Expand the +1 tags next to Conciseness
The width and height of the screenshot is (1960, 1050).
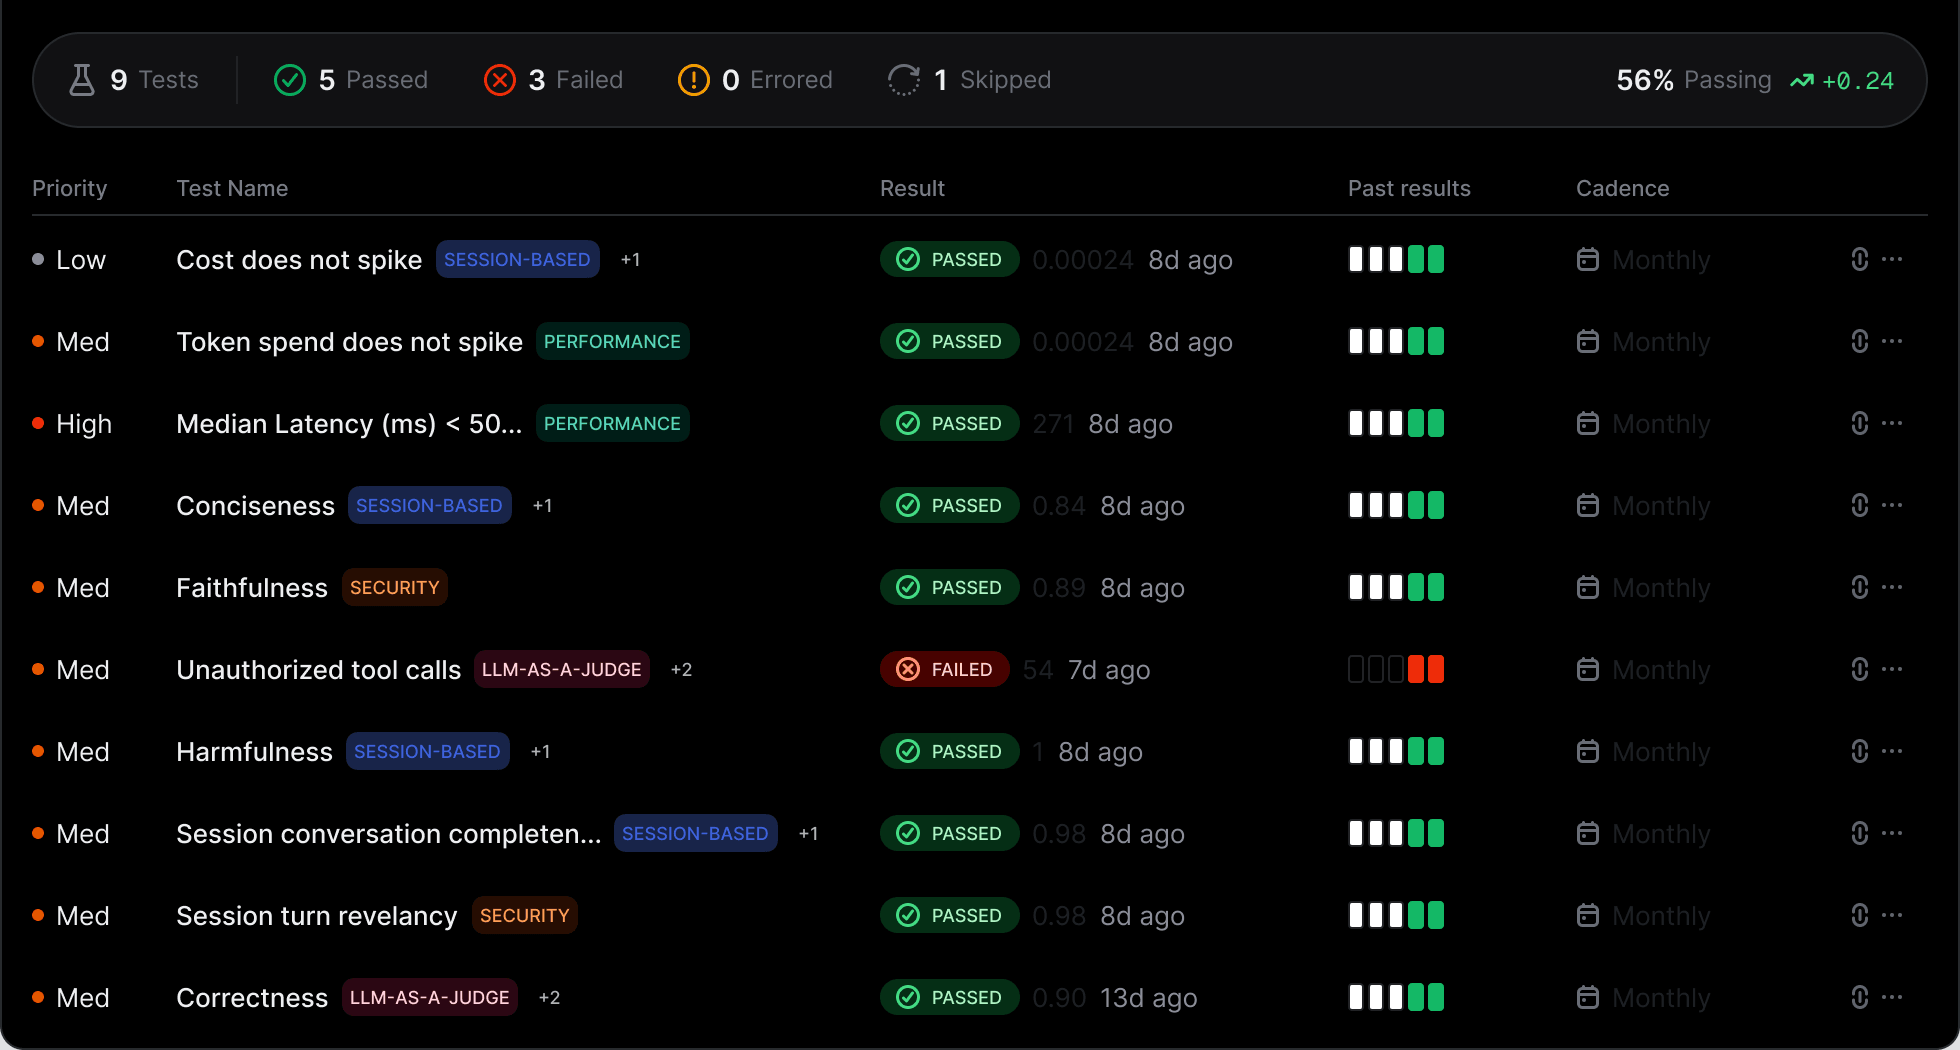coord(542,505)
